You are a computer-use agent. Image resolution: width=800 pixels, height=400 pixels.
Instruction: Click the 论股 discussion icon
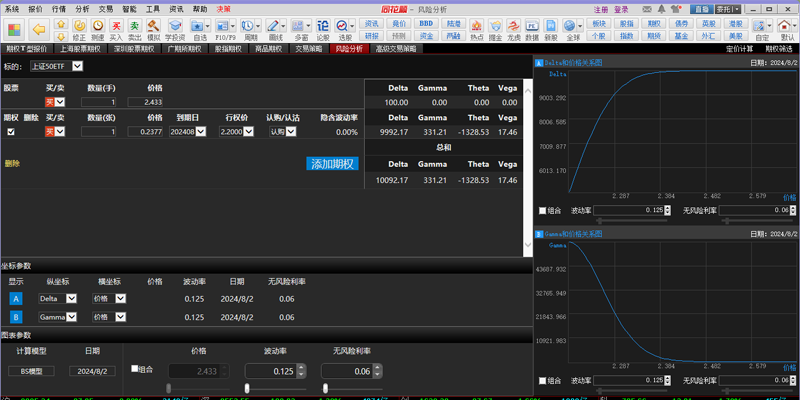pos(323,28)
